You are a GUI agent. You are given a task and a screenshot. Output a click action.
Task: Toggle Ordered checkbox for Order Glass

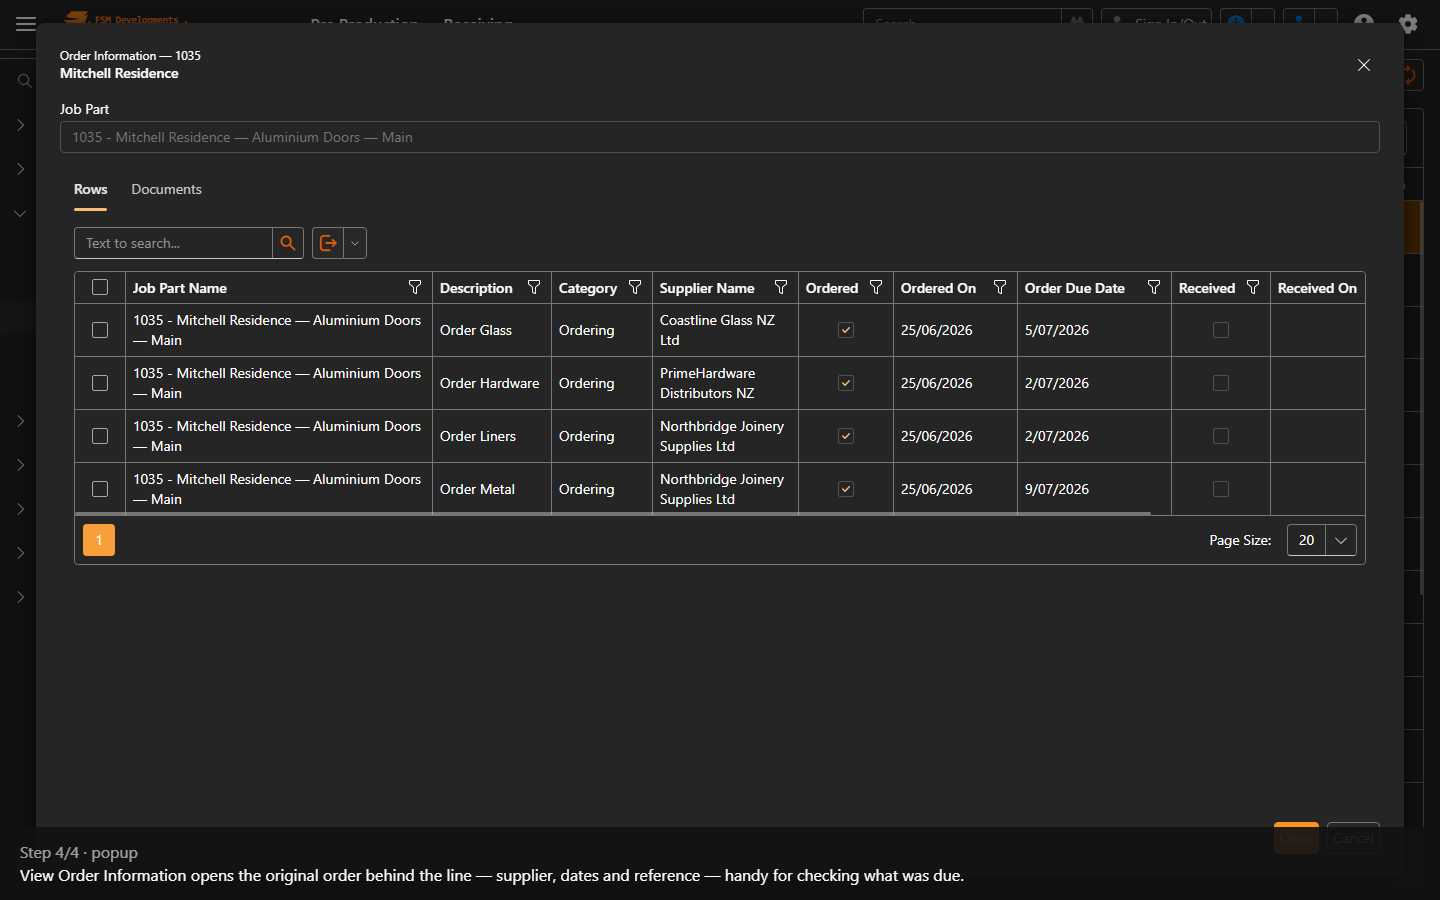[846, 330]
